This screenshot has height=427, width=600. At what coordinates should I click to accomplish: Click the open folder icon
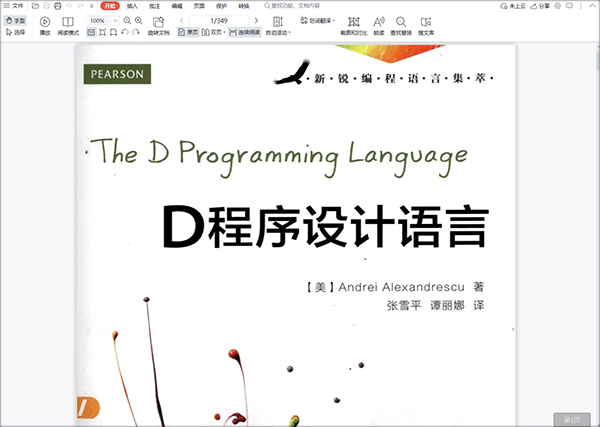coord(35,6)
